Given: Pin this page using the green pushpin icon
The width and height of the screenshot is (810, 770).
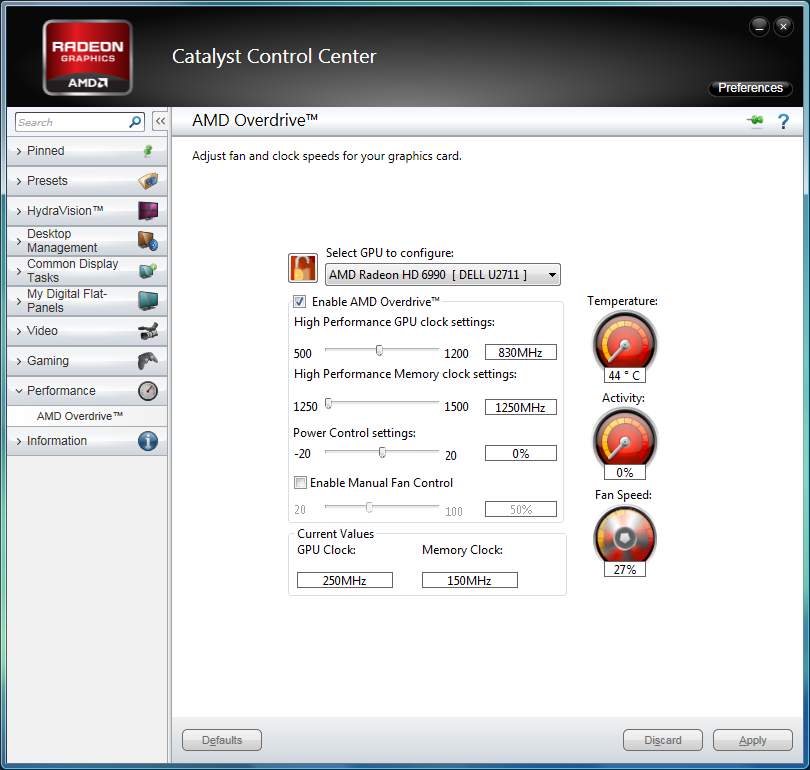Looking at the screenshot, I should click(755, 121).
